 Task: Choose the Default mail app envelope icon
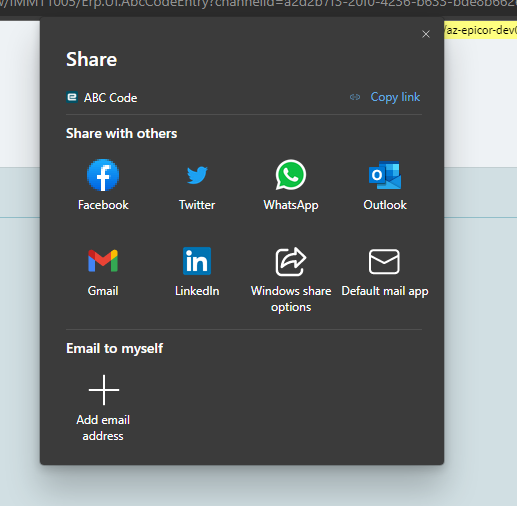pyautogui.click(x=384, y=261)
